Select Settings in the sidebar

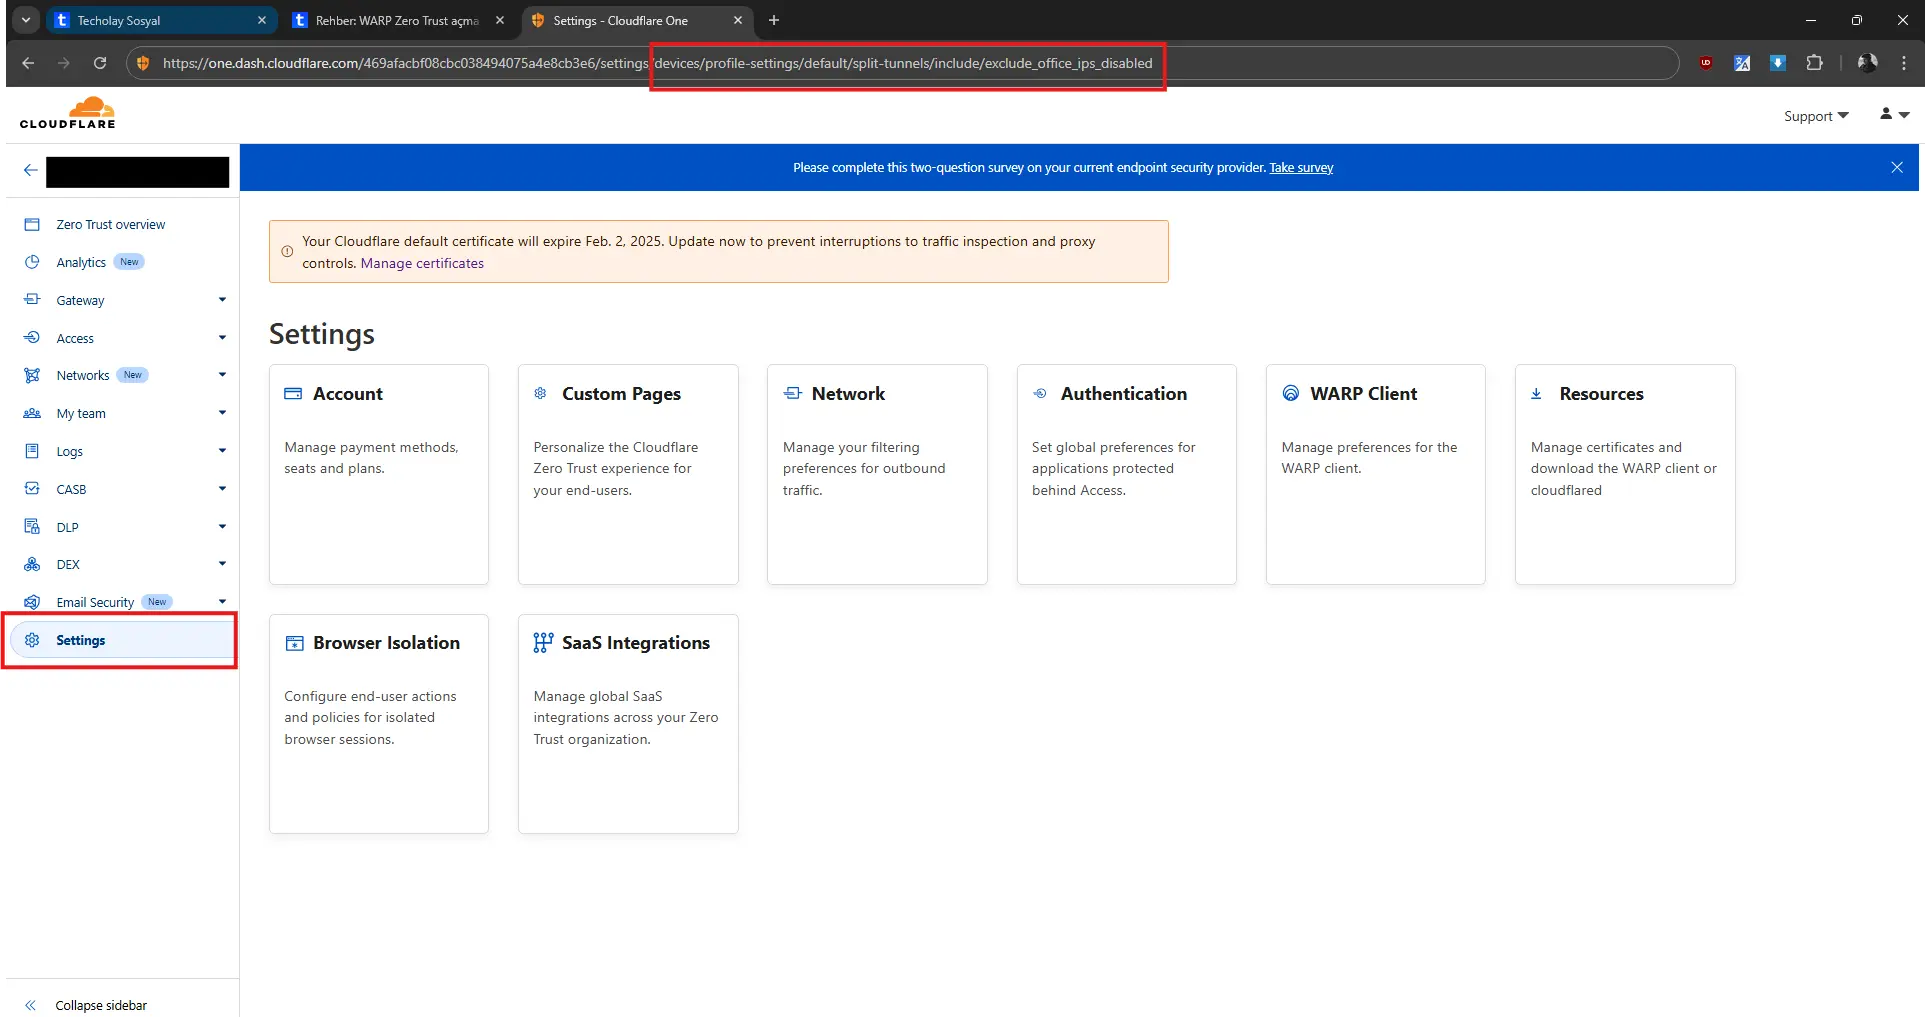[121, 640]
